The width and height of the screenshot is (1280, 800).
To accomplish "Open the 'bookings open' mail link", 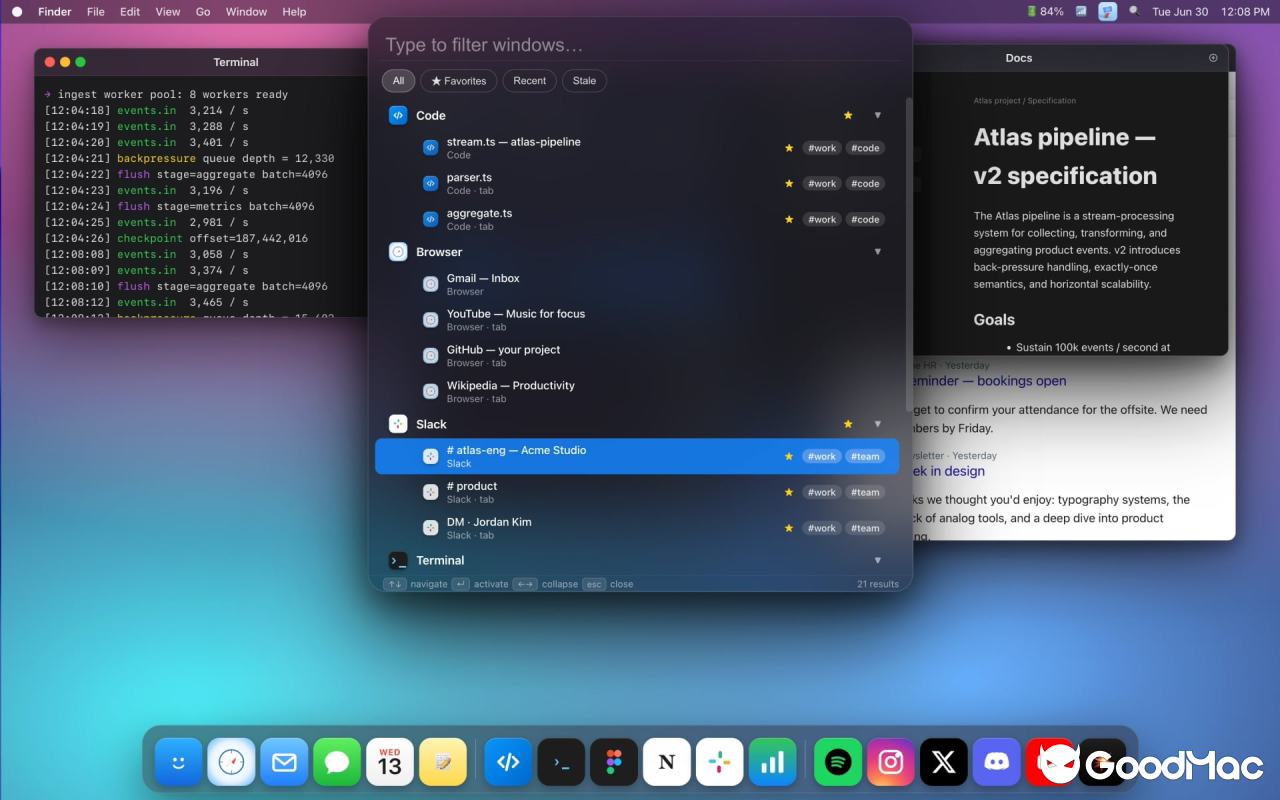I will (988, 381).
